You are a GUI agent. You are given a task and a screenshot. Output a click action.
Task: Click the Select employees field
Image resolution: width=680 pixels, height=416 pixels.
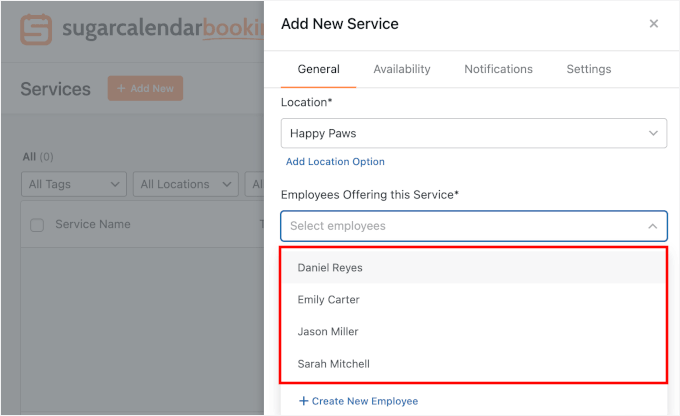tap(474, 226)
